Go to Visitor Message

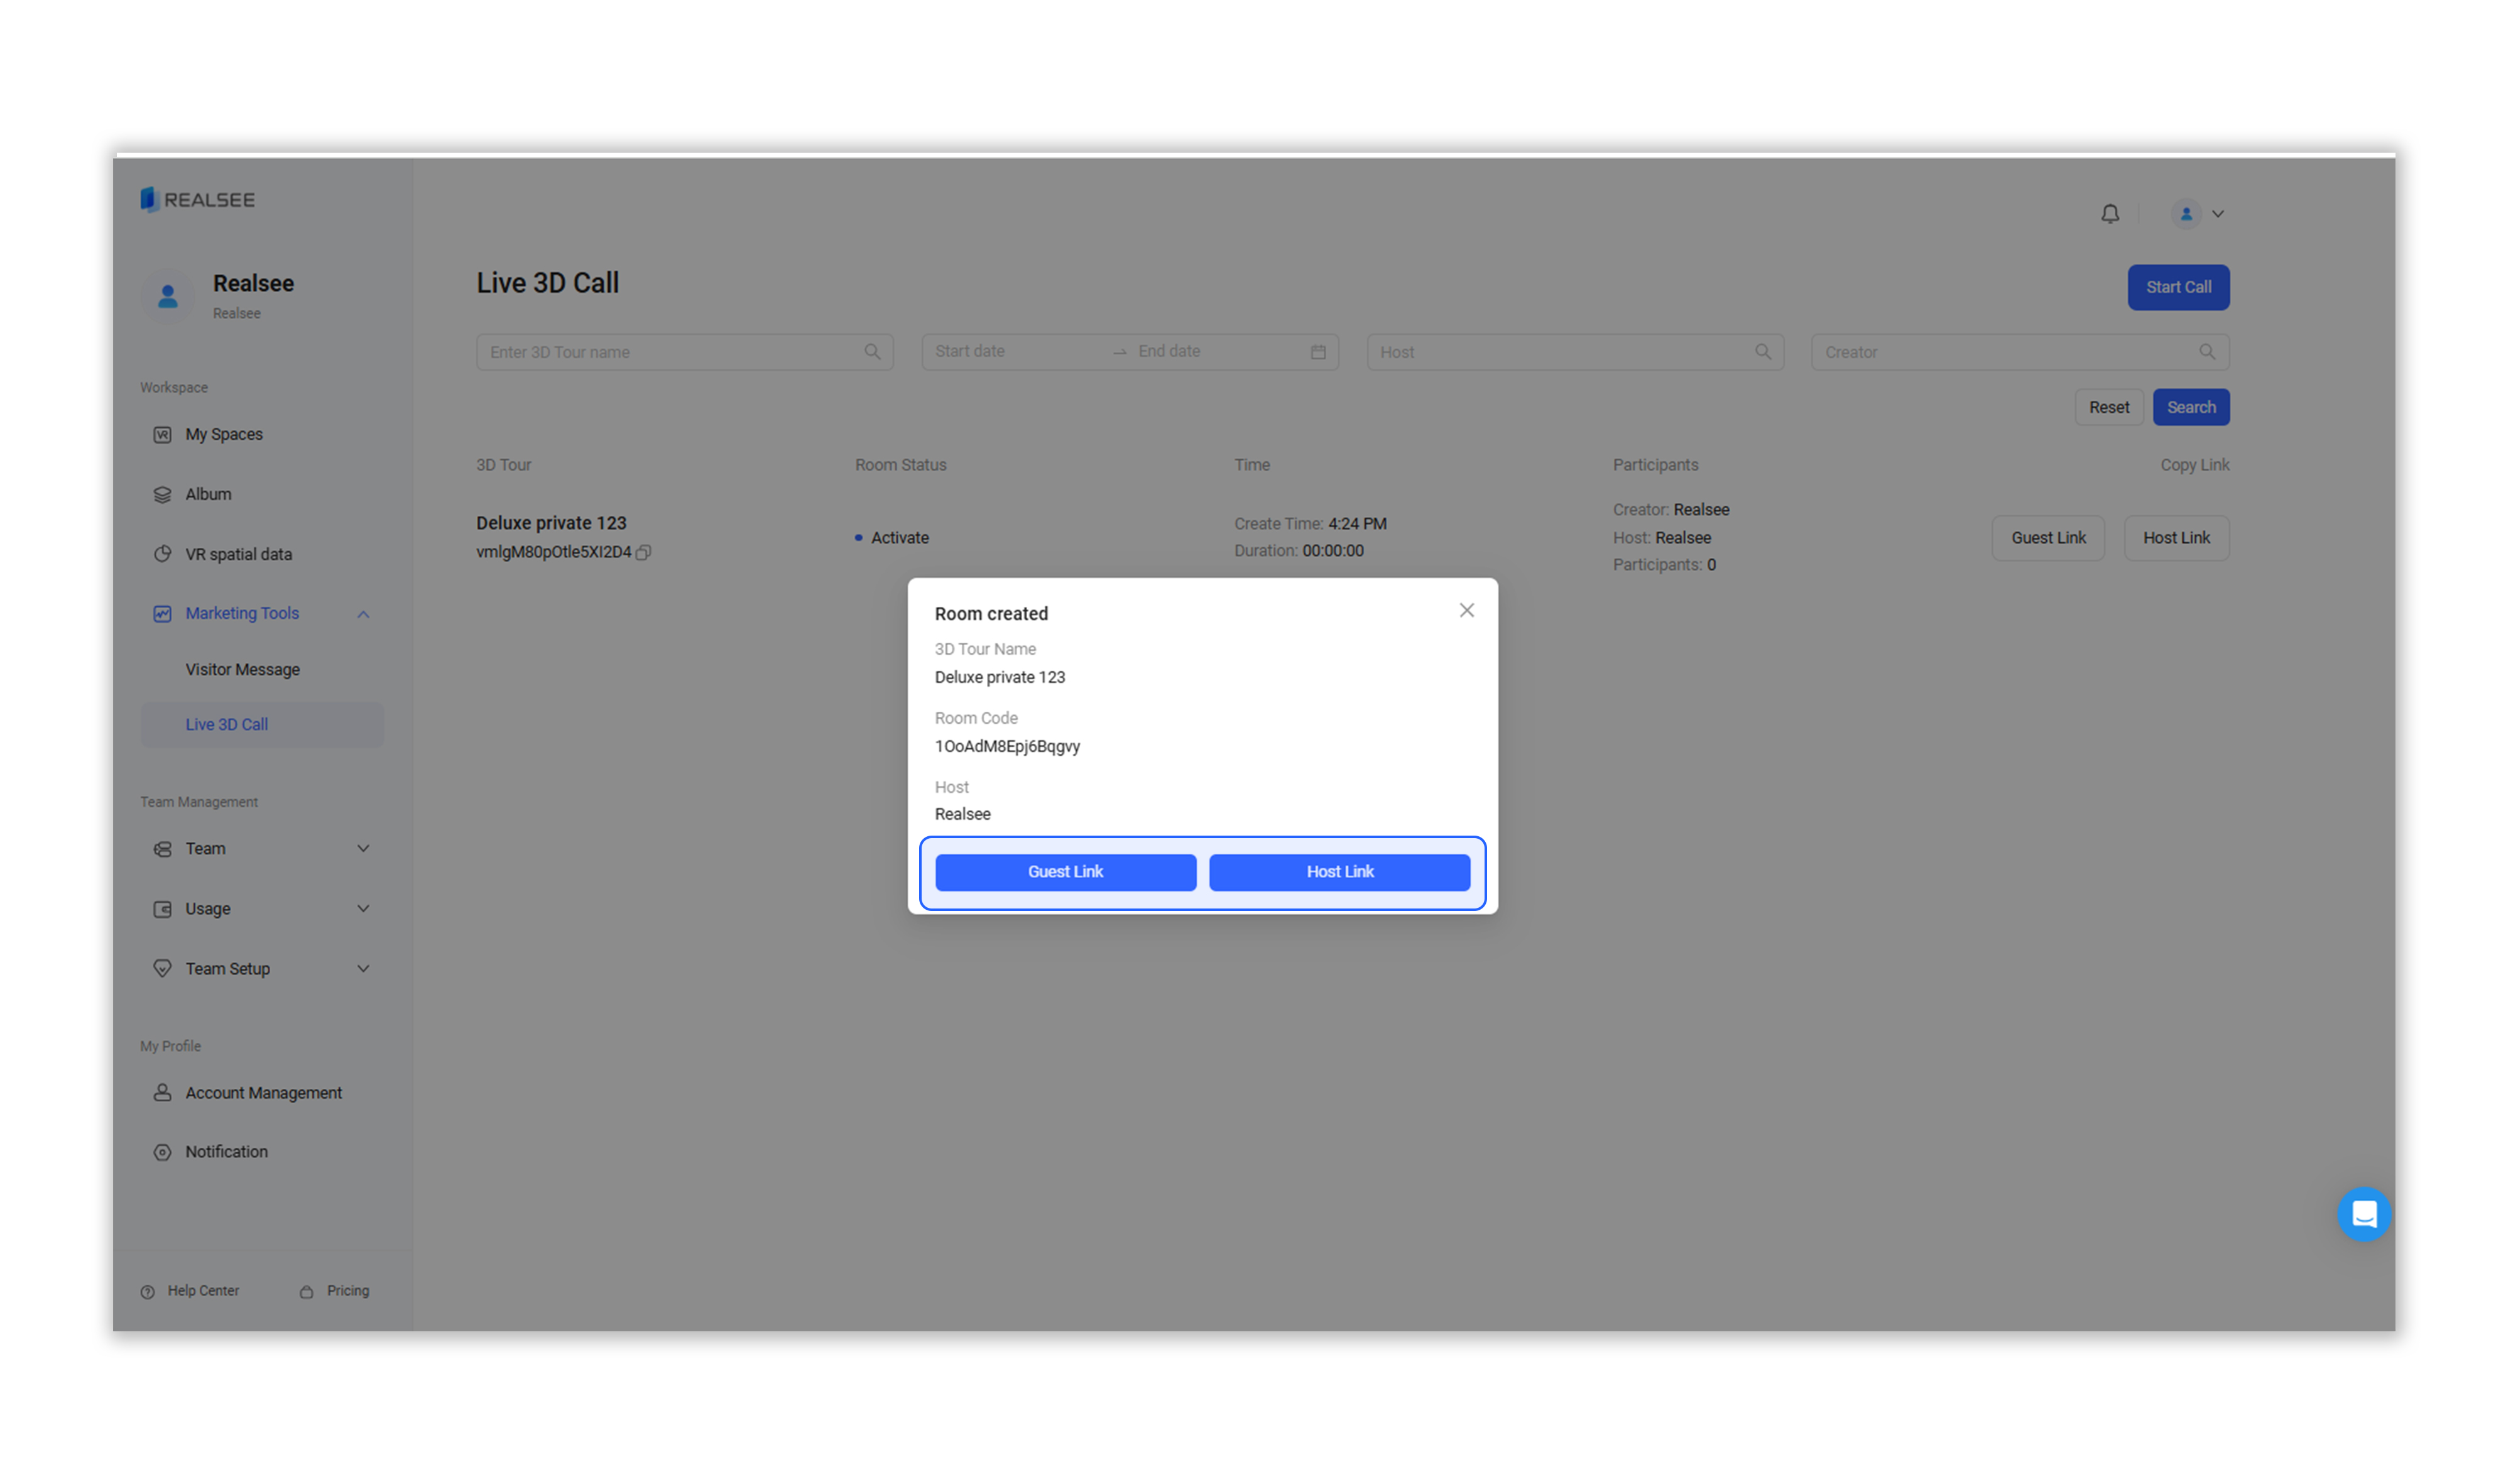(242, 669)
